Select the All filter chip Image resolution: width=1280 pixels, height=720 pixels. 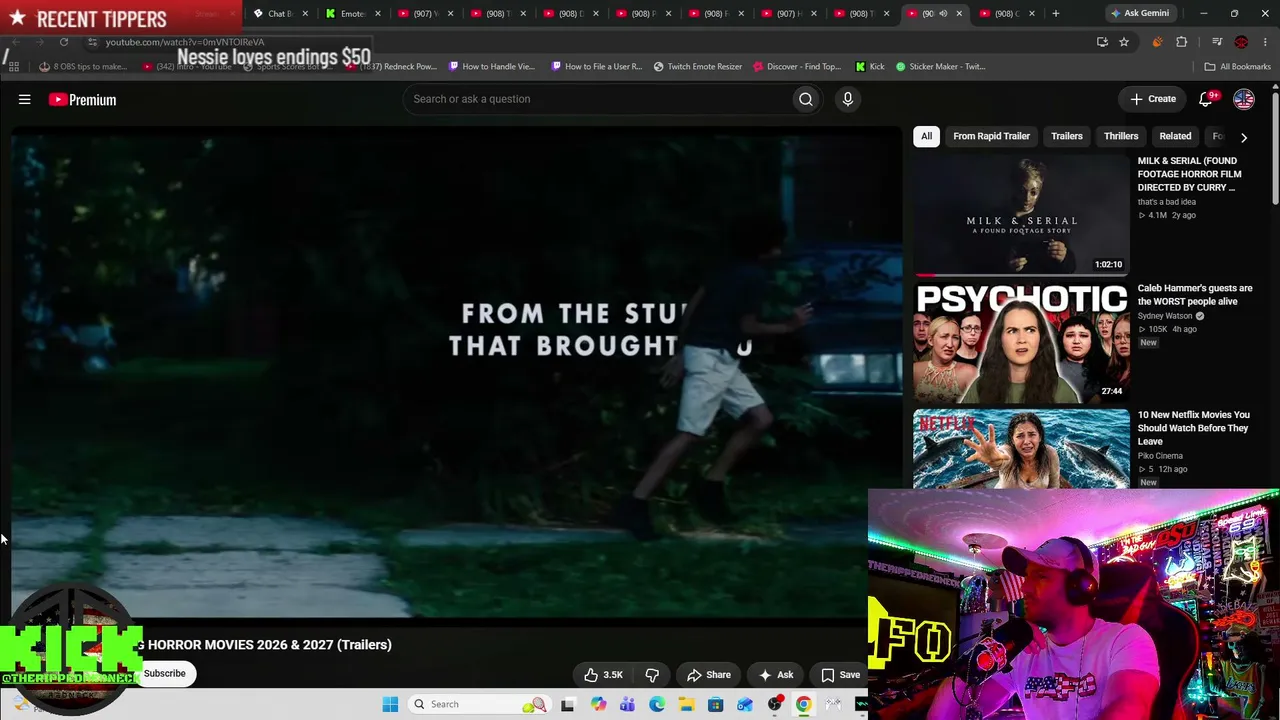(926, 136)
